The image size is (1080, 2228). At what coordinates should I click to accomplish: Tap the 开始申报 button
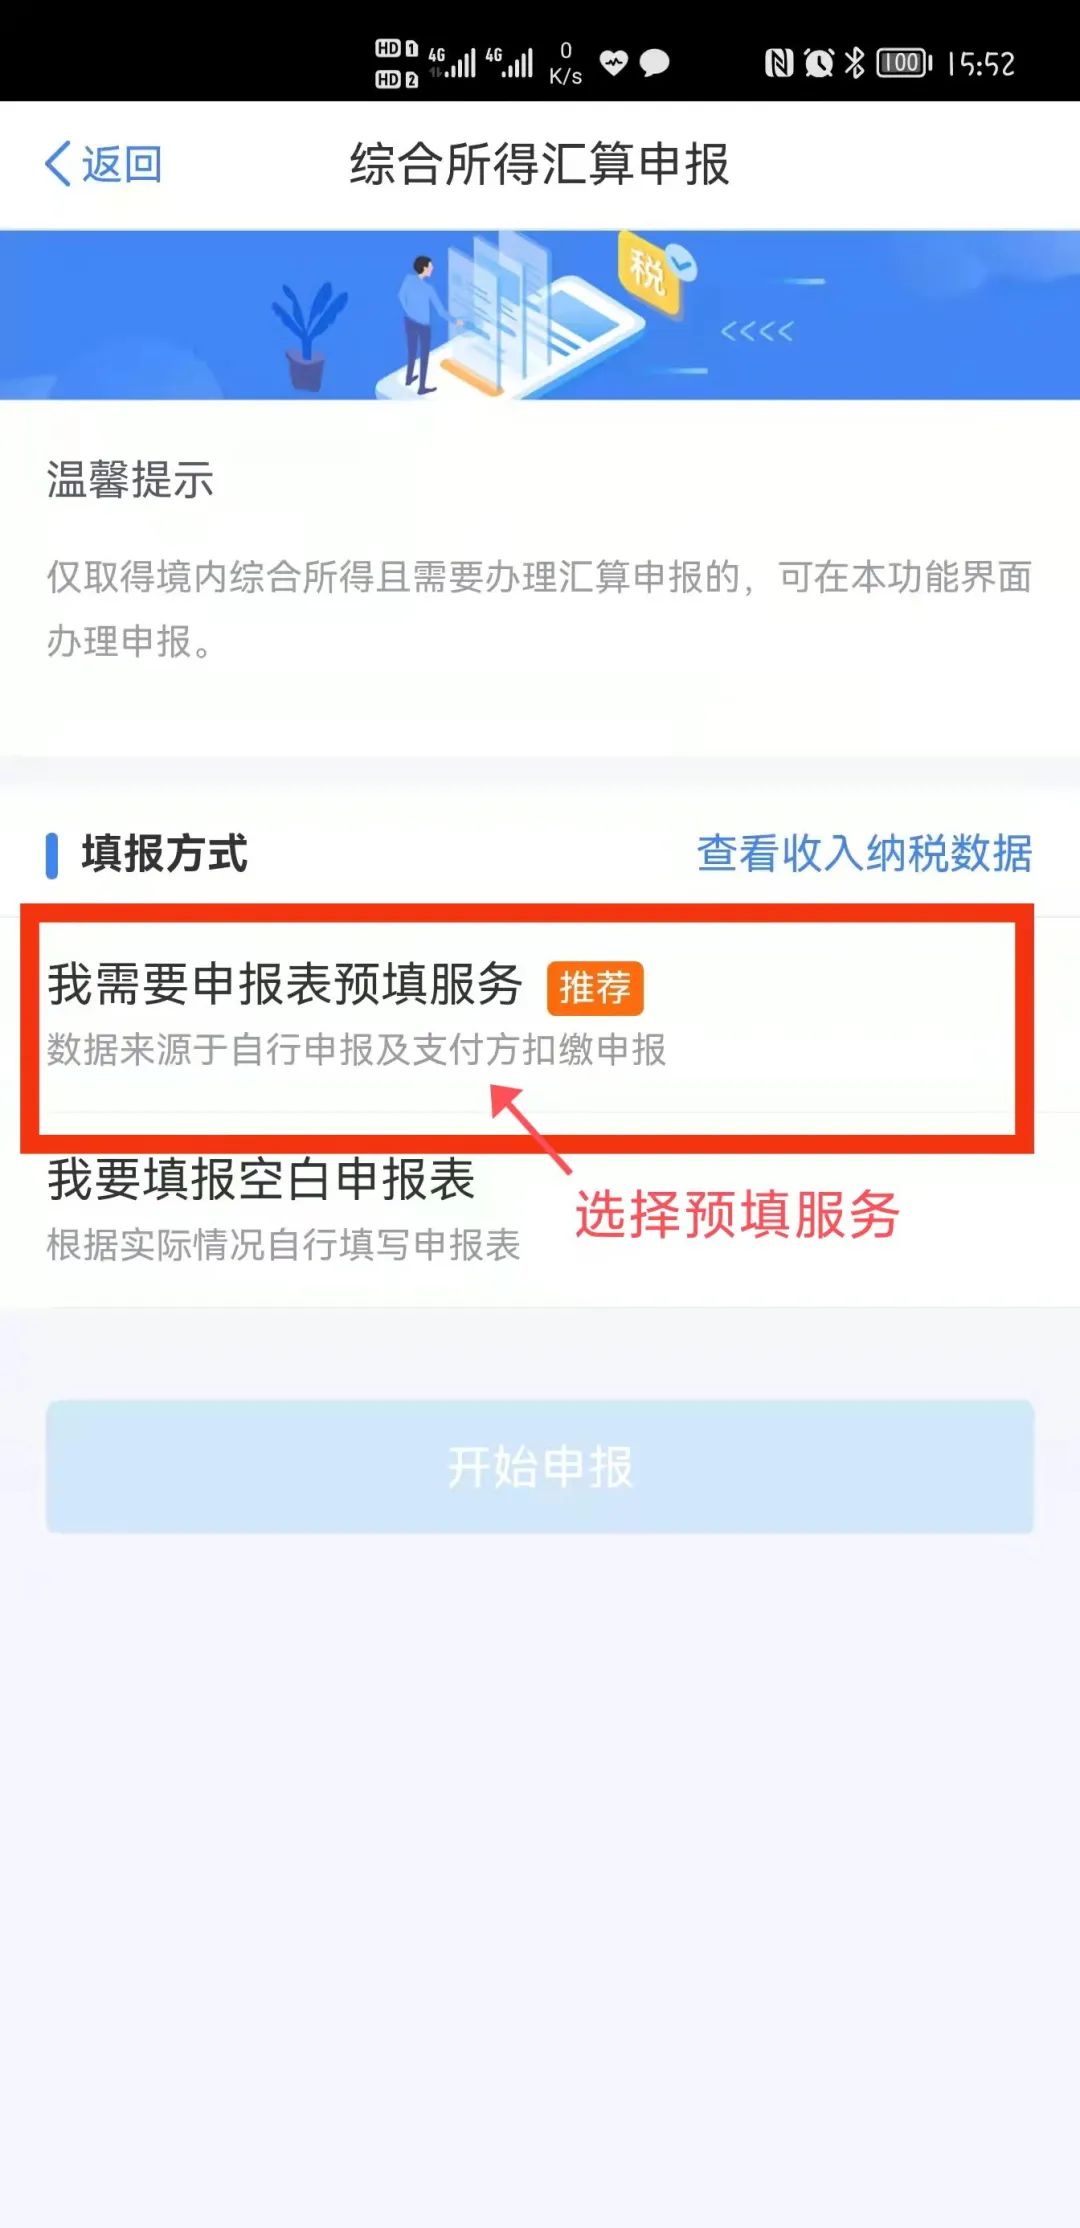540,1467
